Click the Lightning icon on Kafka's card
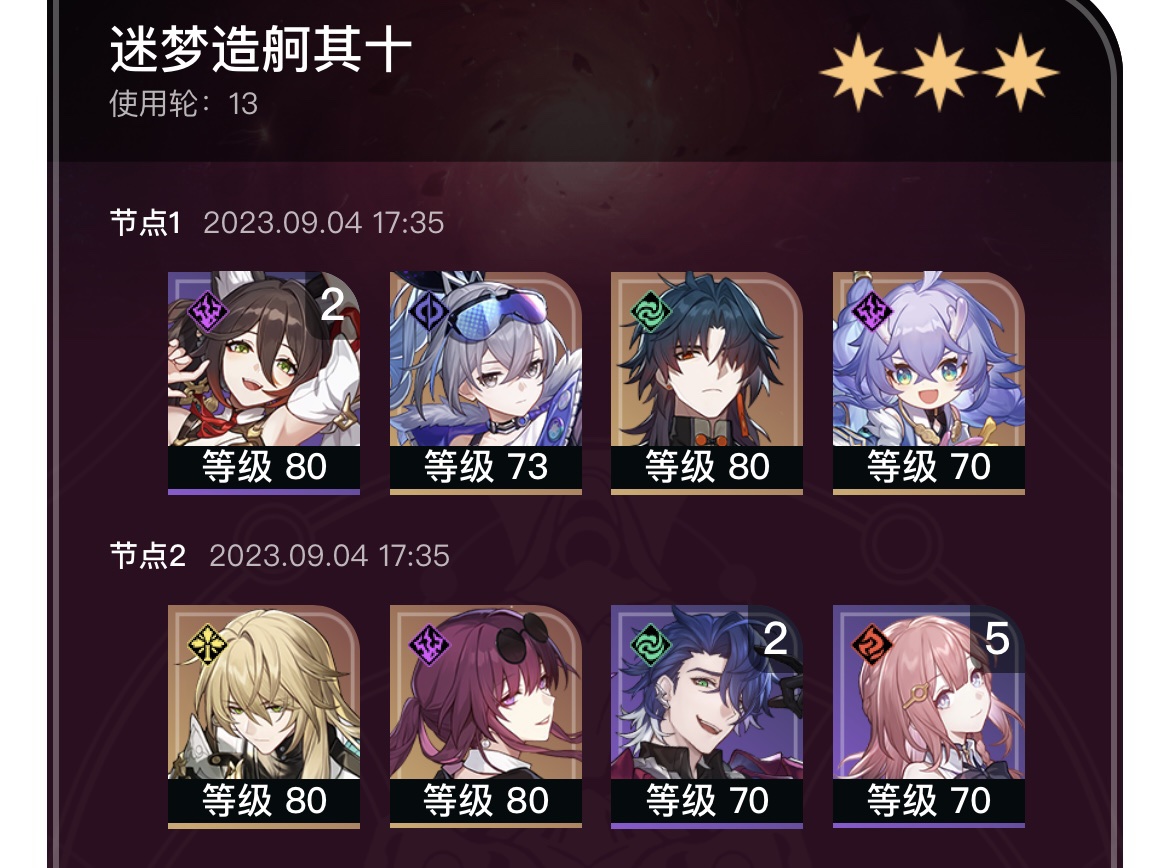The image size is (1170, 868). 428,644
